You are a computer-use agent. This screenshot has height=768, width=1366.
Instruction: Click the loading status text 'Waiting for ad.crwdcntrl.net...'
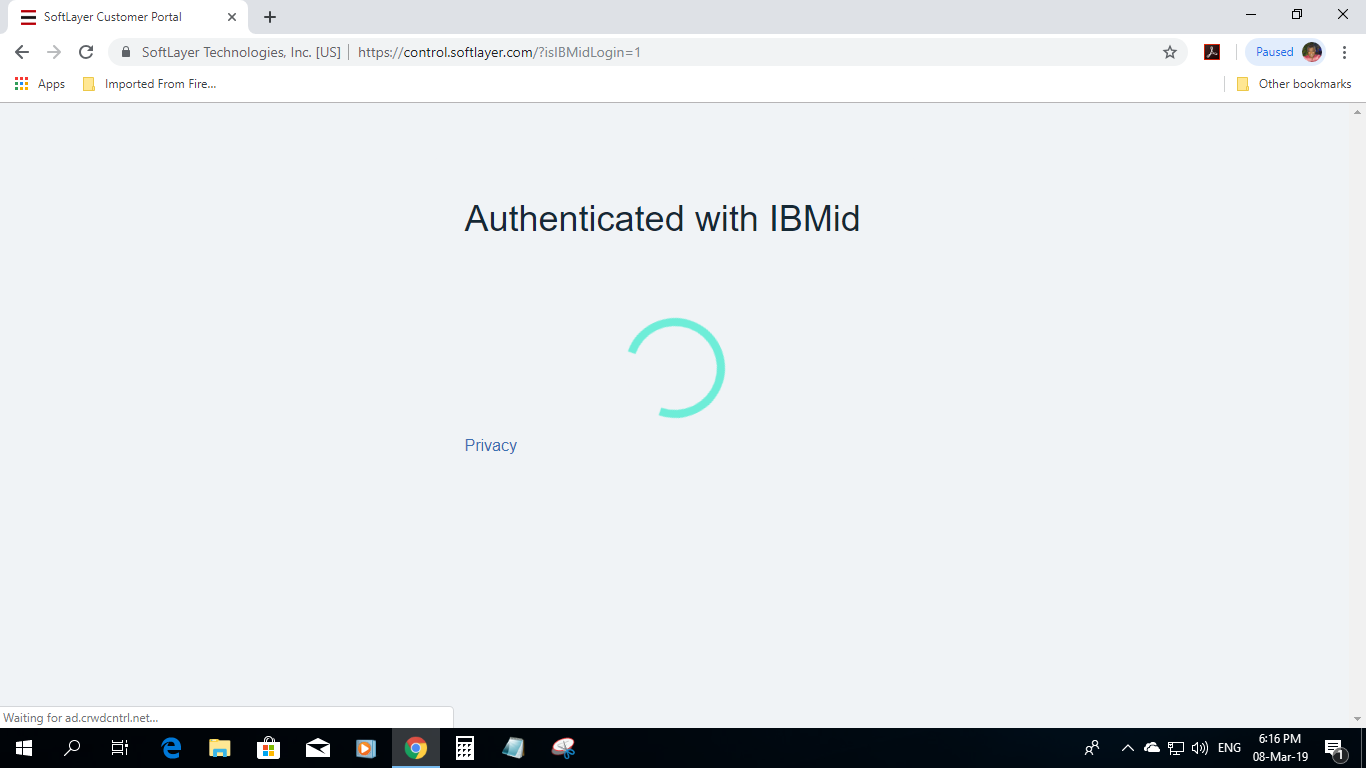[81, 718]
